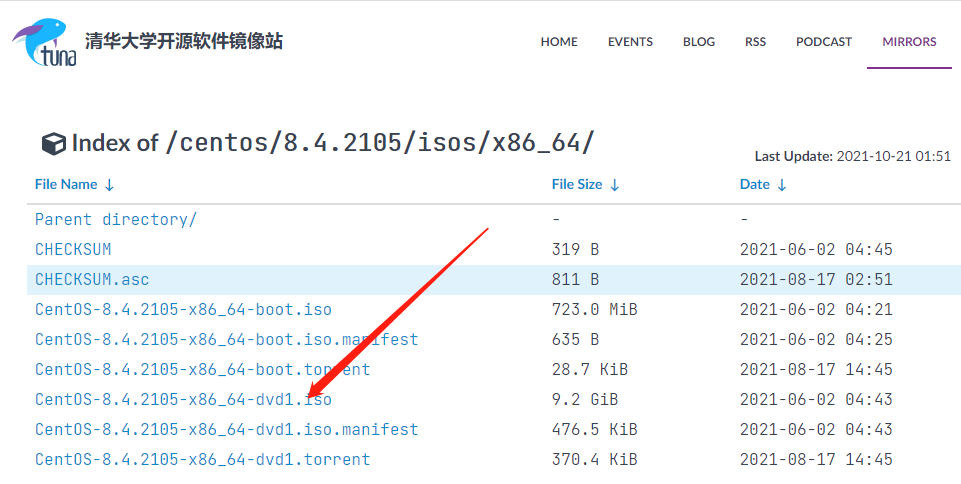Click the TUNA fish logo
The width and height of the screenshot is (961, 484).
pyautogui.click(x=45, y=42)
